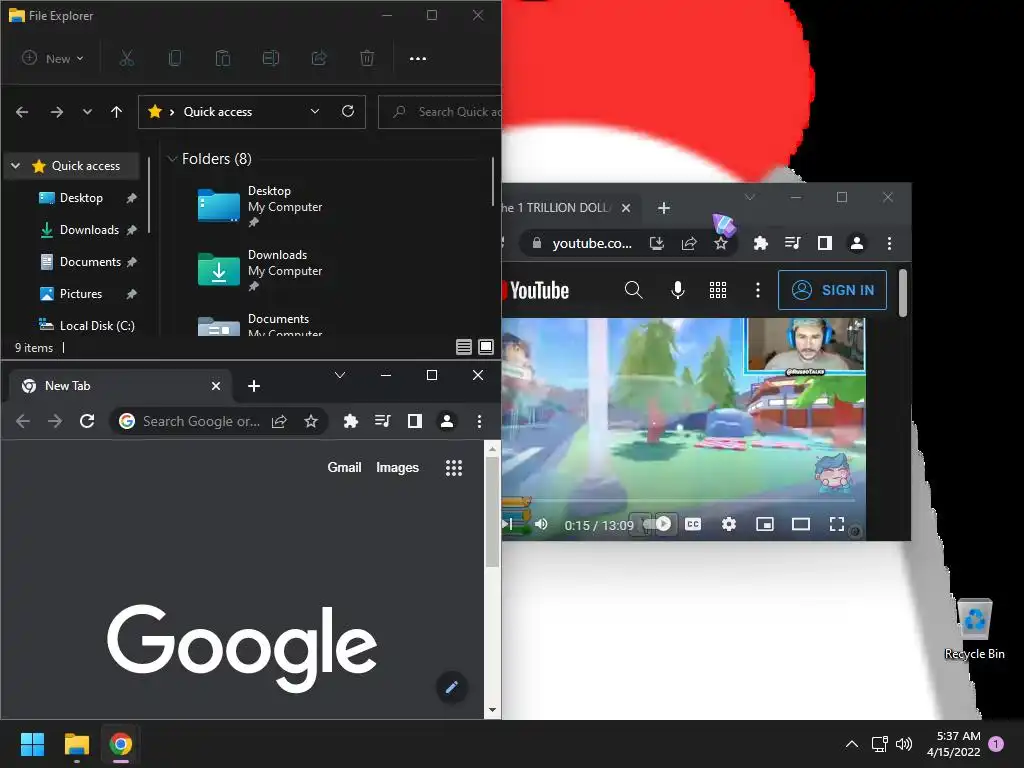
Task: Open the Images link
Action: click(397, 468)
